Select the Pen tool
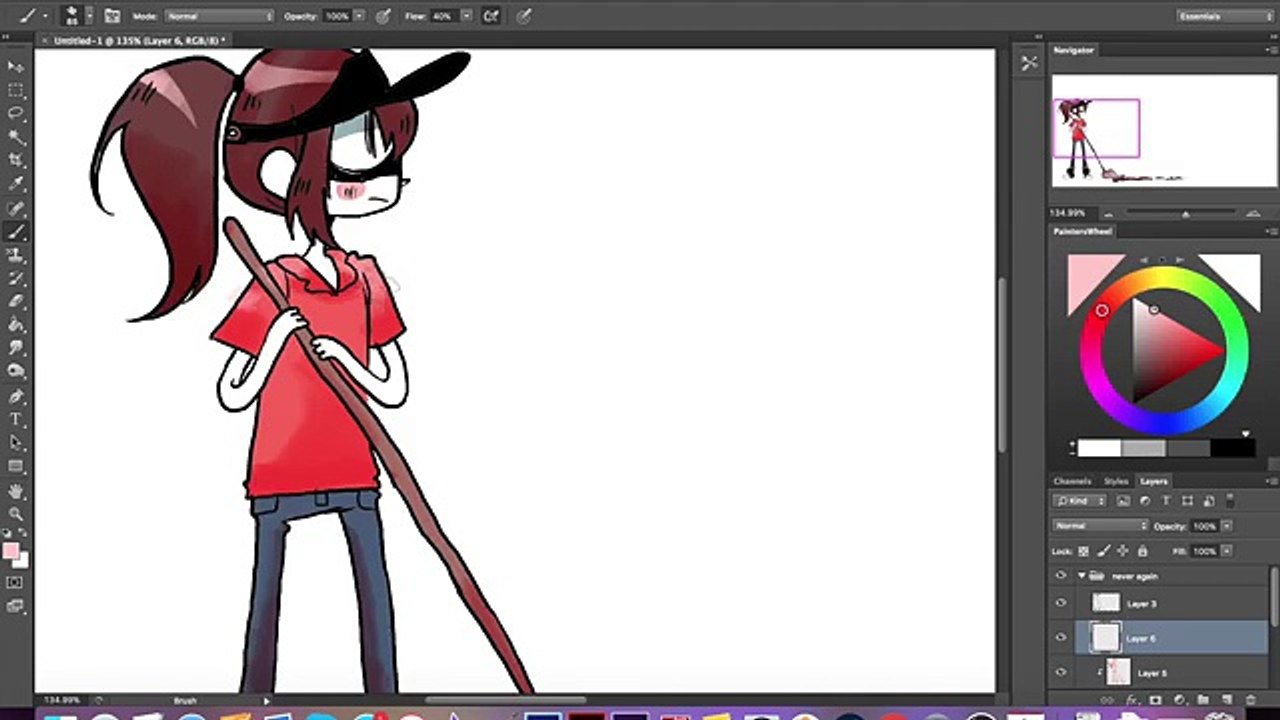The width and height of the screenshot is (1280, 720). coord(16,396)
